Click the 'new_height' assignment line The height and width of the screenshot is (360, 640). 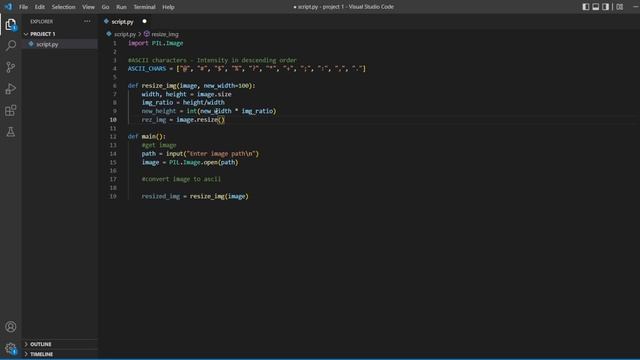pos(209,111)
